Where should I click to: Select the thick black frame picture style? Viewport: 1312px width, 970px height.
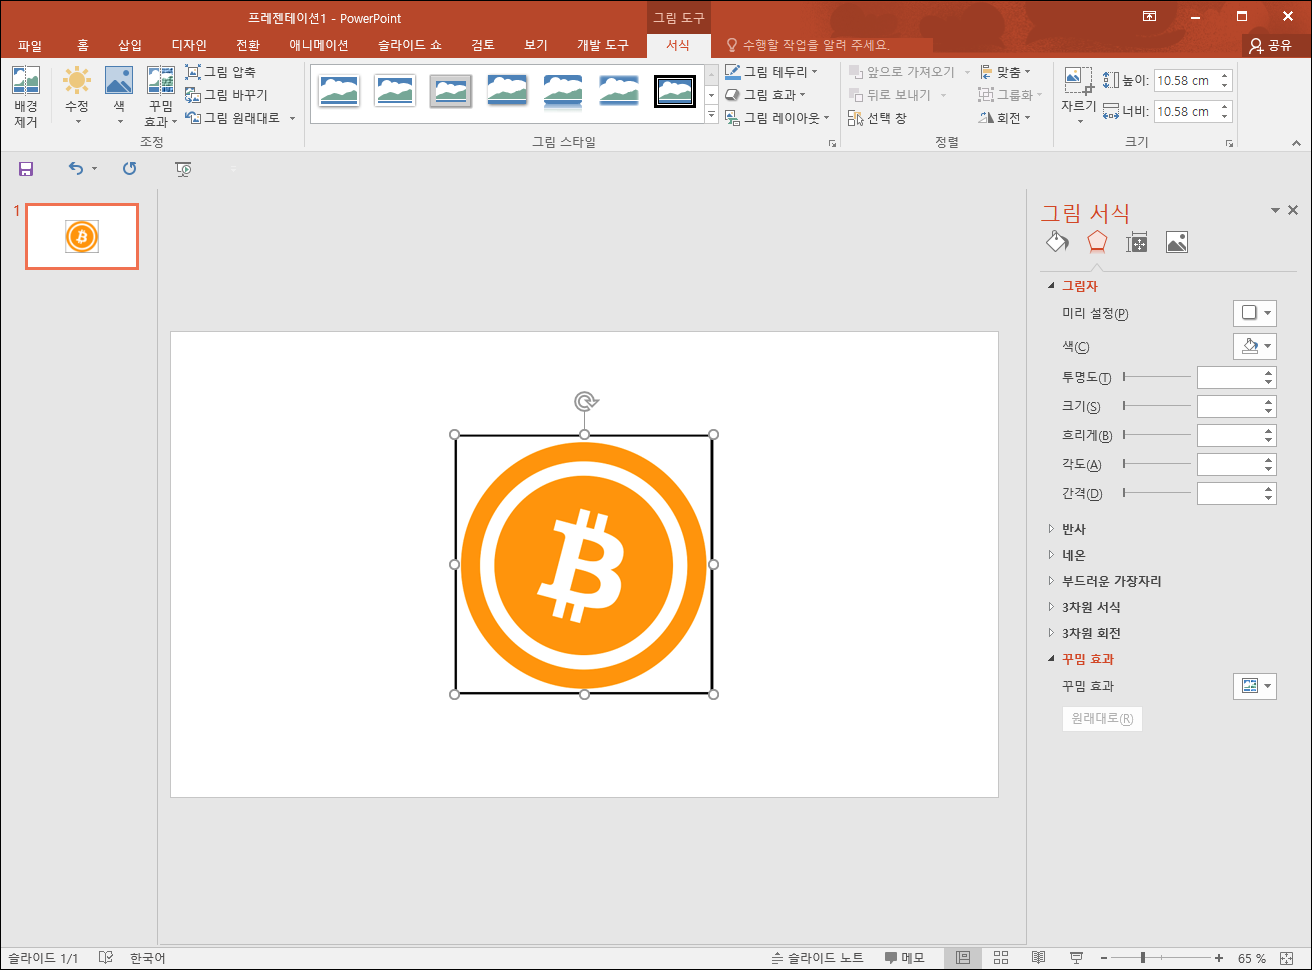tap(675, 91)
